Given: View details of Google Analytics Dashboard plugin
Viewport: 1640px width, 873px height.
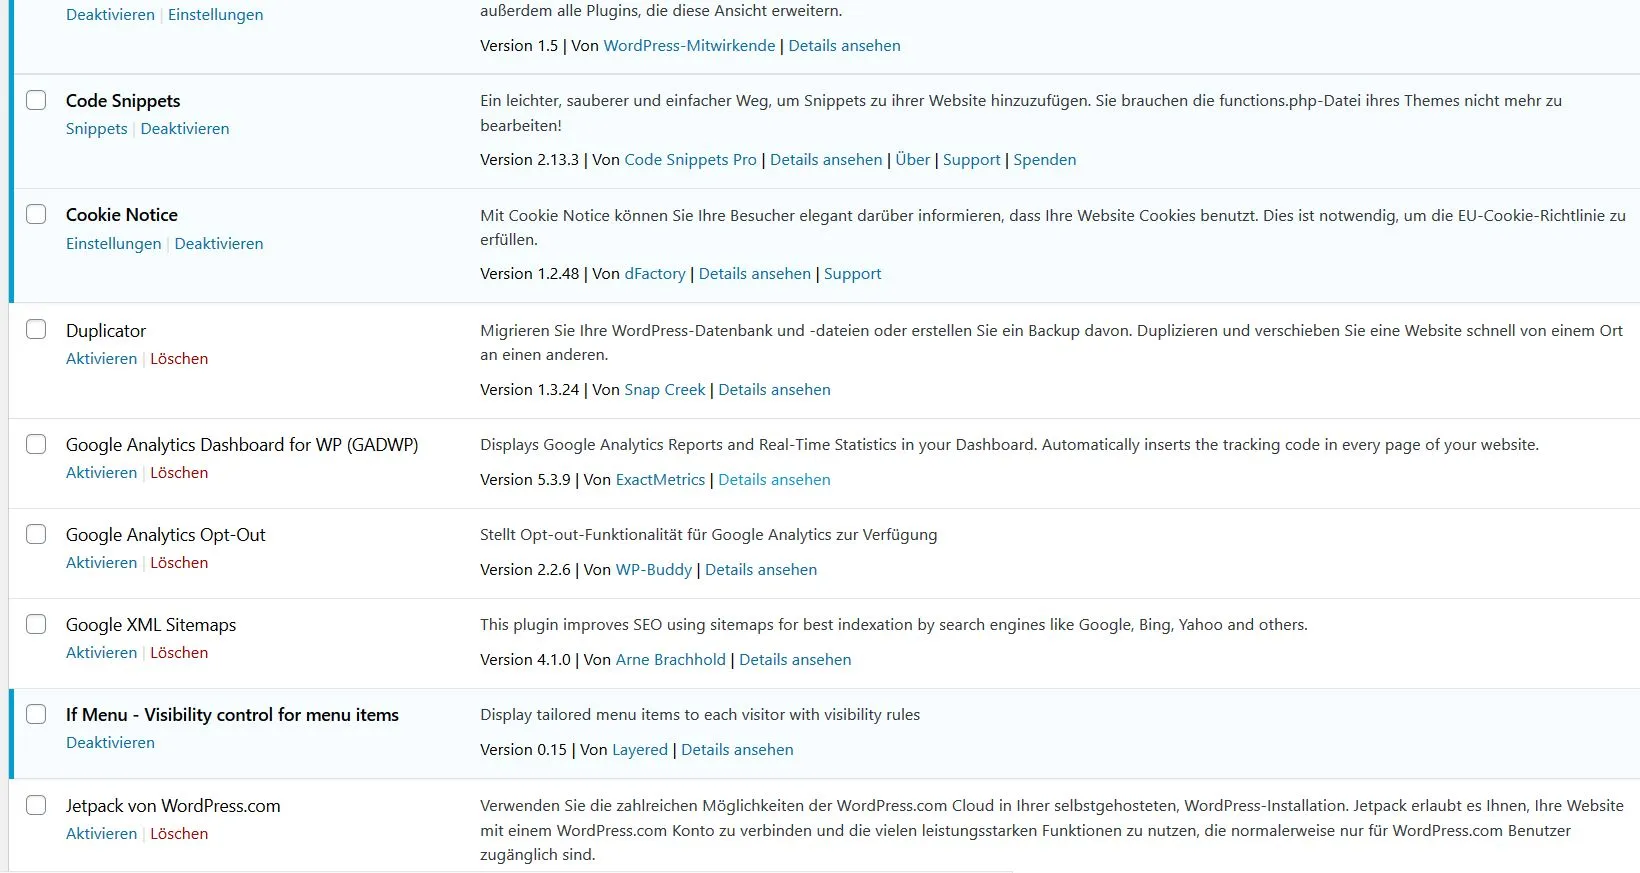Looking at the screenshot, I should [x=774, y=480].
